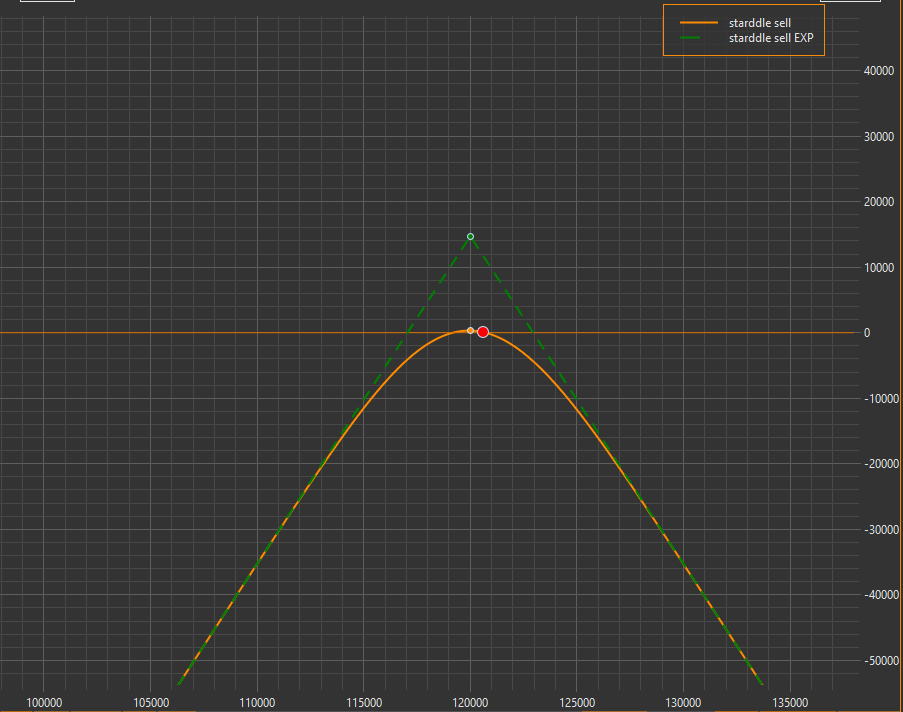
Task: Click the y-axis label 40000
Action: tap(879, 71)
